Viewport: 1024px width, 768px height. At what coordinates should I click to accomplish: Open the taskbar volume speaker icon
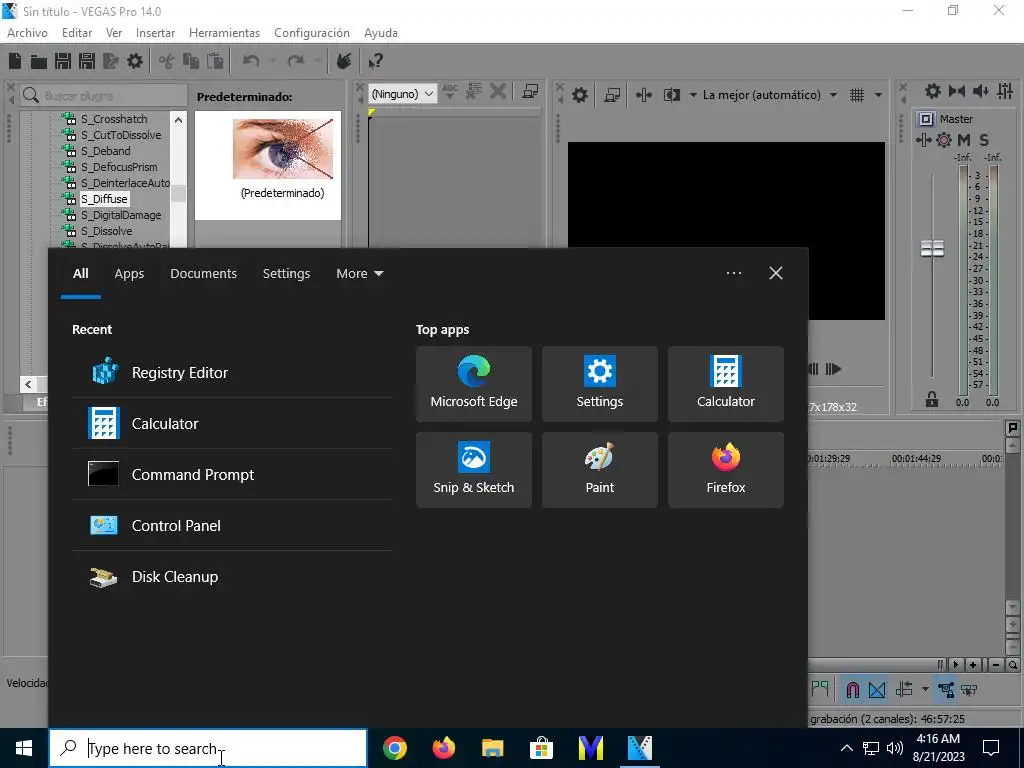click(895, 748)
